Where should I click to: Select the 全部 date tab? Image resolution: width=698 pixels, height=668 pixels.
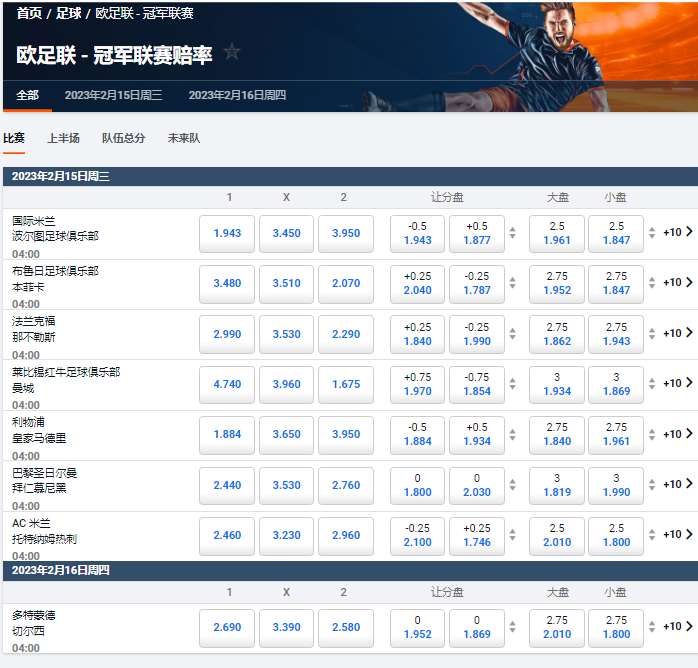click(x=27, y=95)
